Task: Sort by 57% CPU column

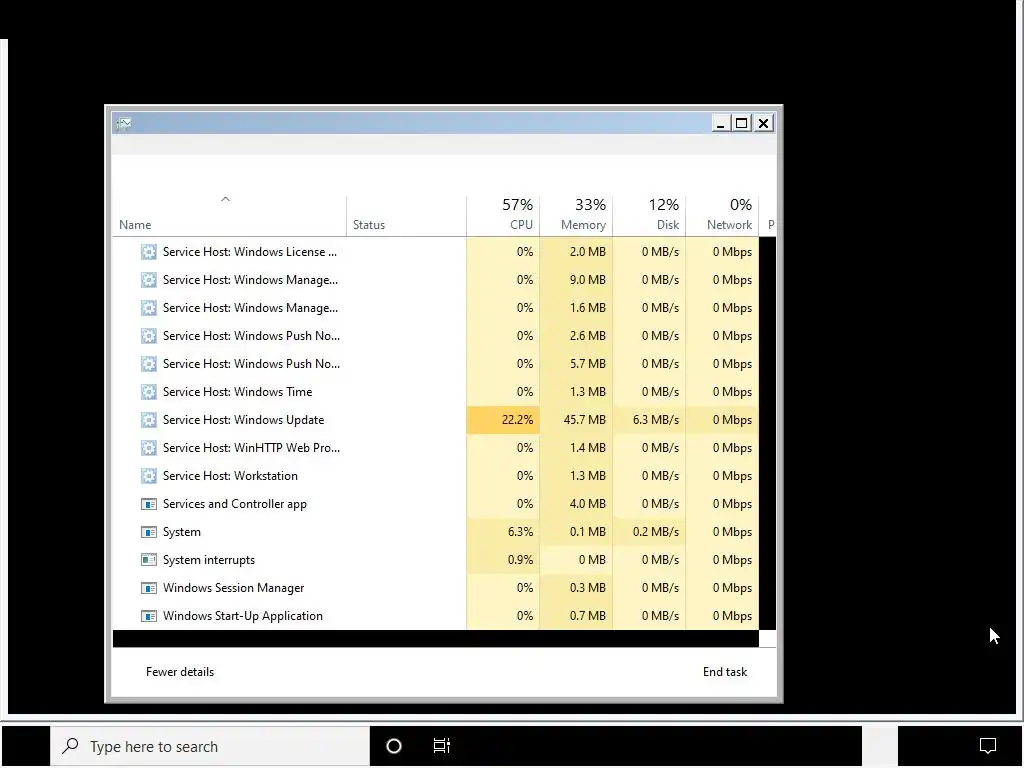Action: tap(504, 216)
